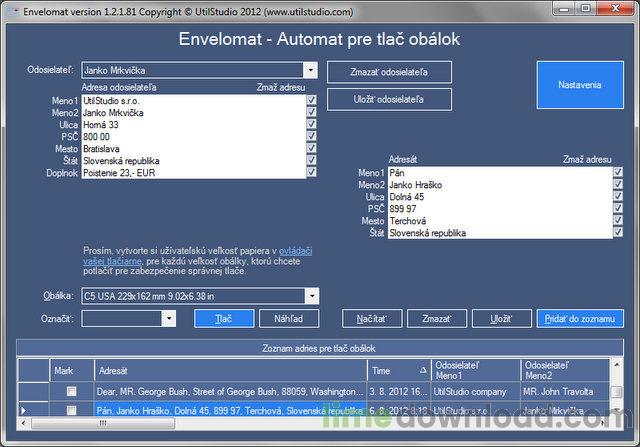Open Nastavenia settings
This screenshot has width=640, height=447.
(x=579, y=86)
